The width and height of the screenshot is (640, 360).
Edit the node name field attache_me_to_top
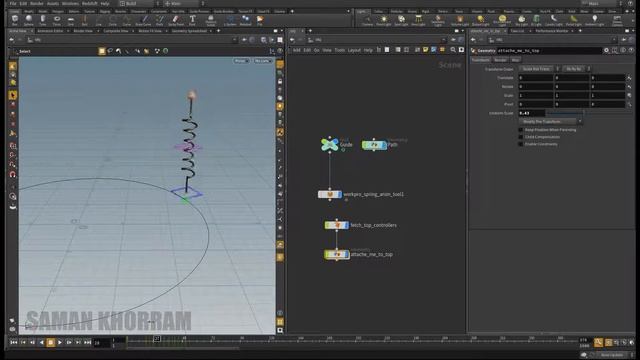click(x=549, y=50)
